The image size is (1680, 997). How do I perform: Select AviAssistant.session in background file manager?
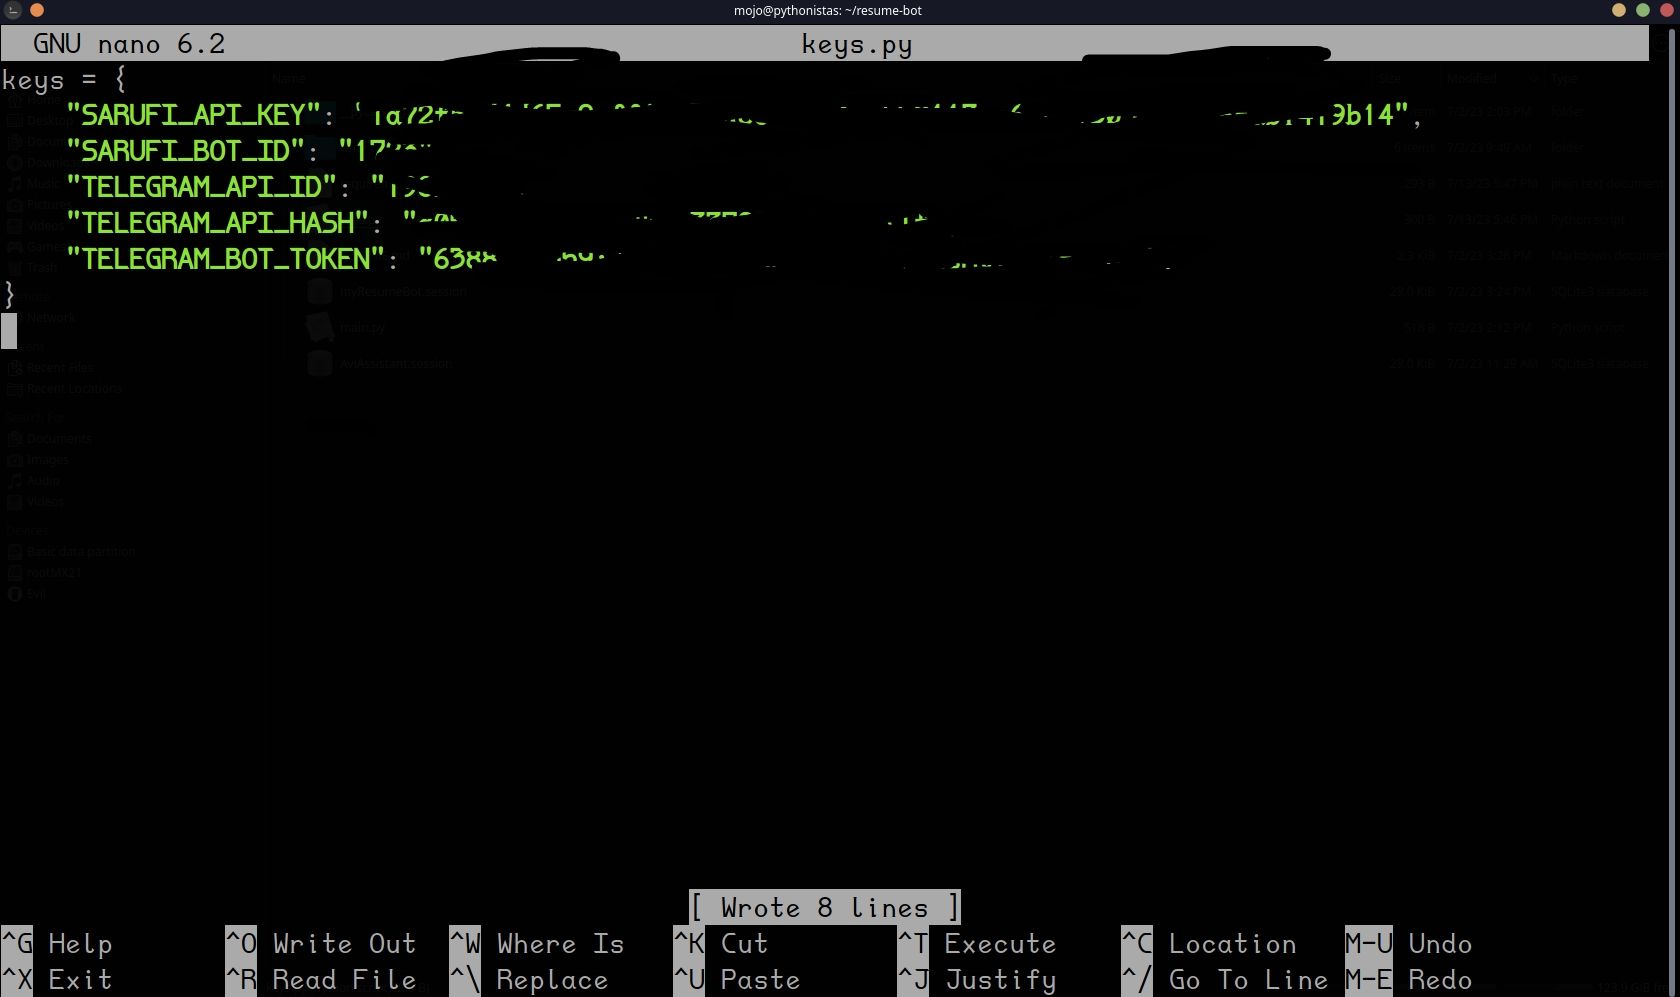[396, 363]
